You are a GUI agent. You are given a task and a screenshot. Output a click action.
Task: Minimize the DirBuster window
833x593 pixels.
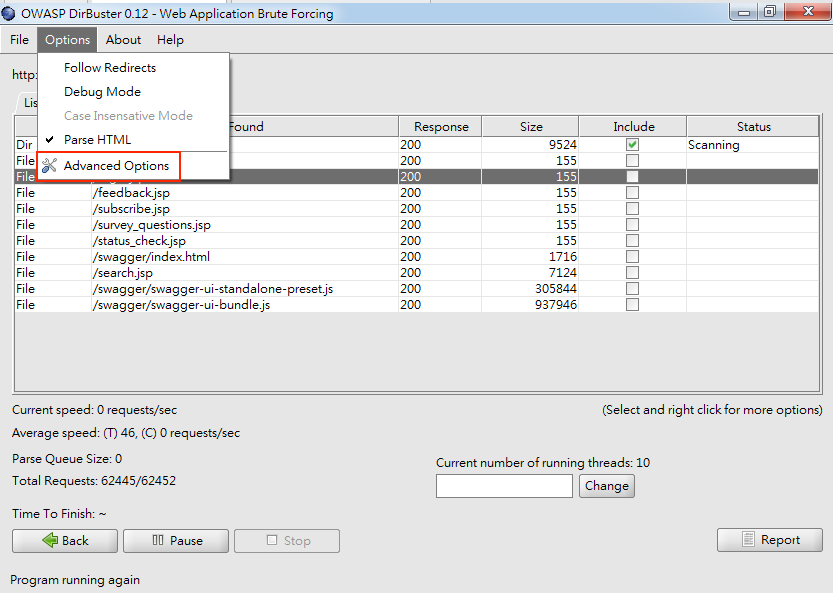(744, 11)
